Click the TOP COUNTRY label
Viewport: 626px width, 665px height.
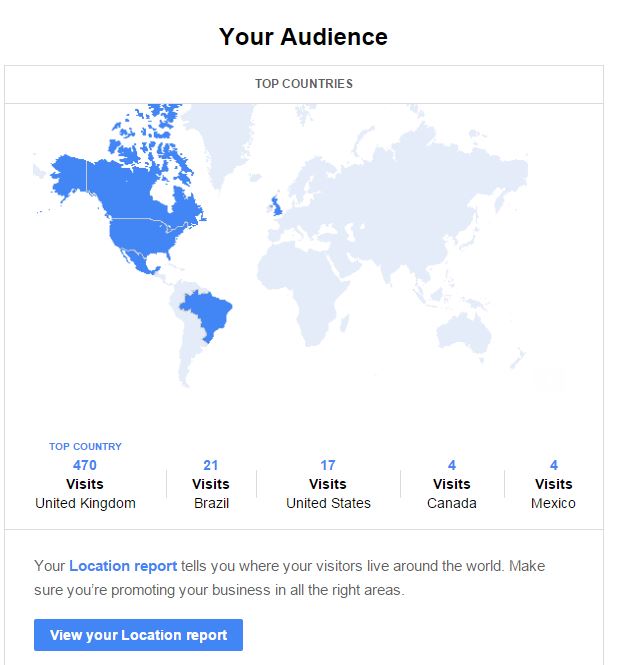pyautogui.click(x=85, y=447)
